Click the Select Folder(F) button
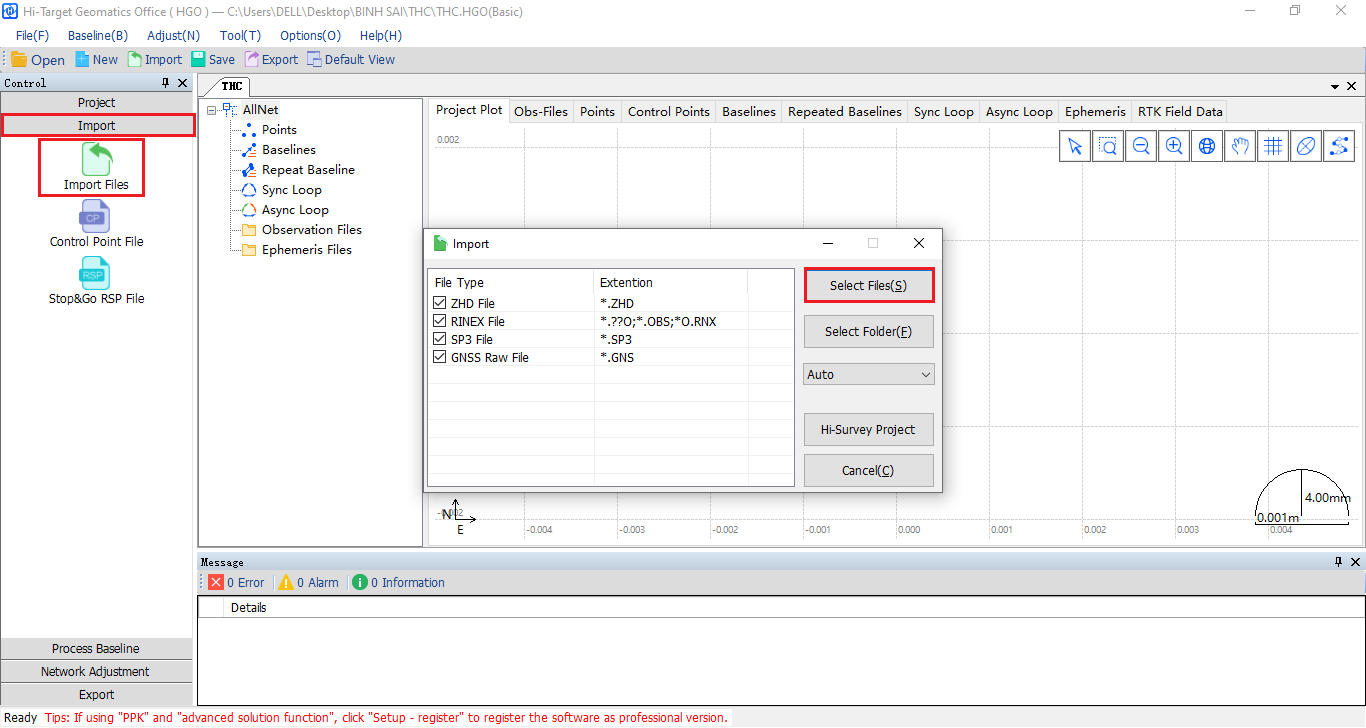This screenshot has width=1366, height=728. (x=868, y=331)
